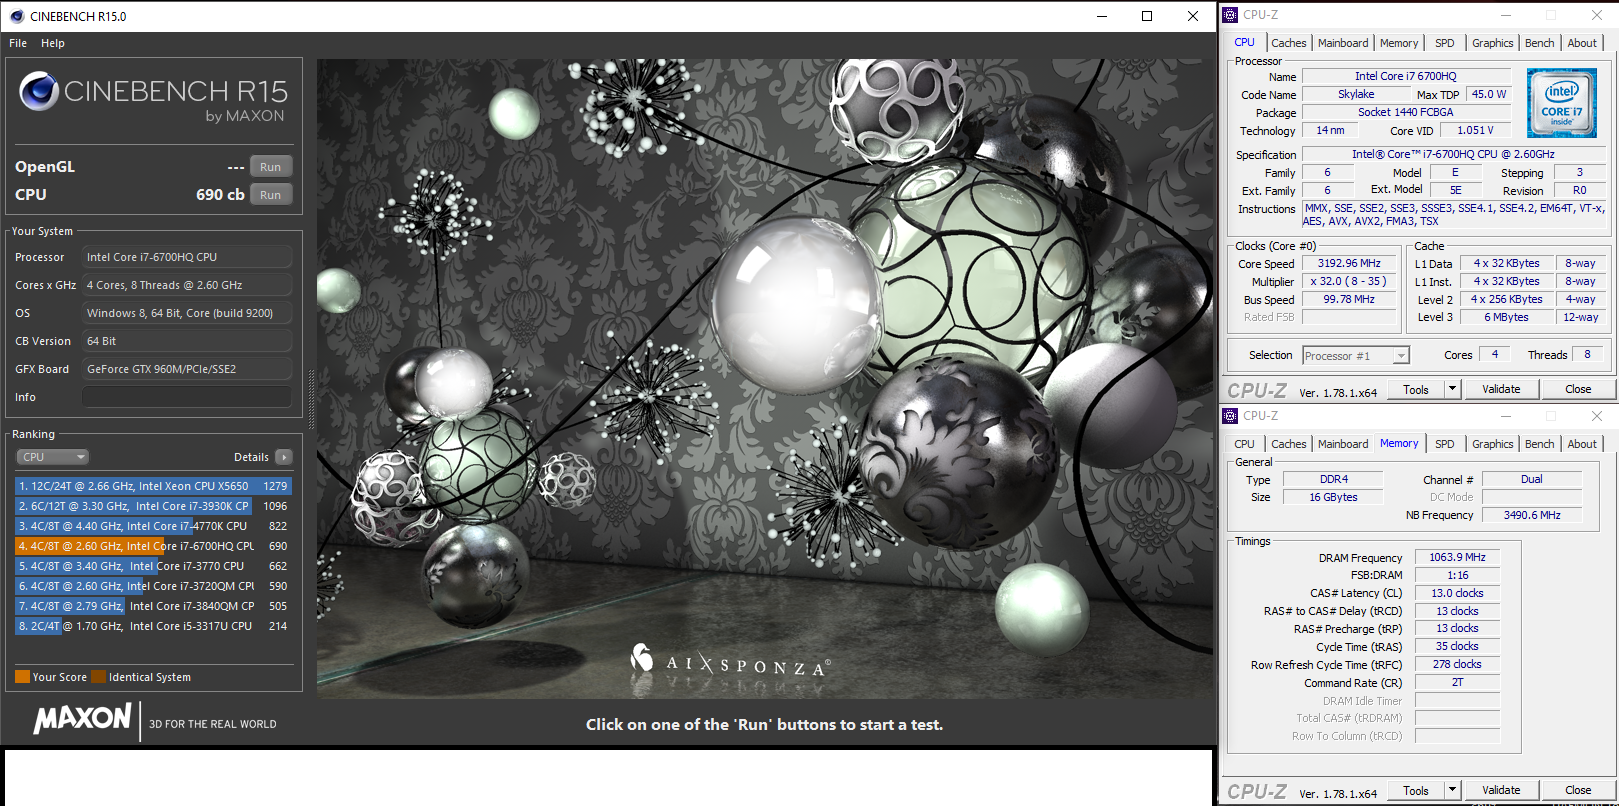The image size is (1620, 806).
Task: Switch to SPD tab in bottom CPU-Z
Action: point(1445,444)
